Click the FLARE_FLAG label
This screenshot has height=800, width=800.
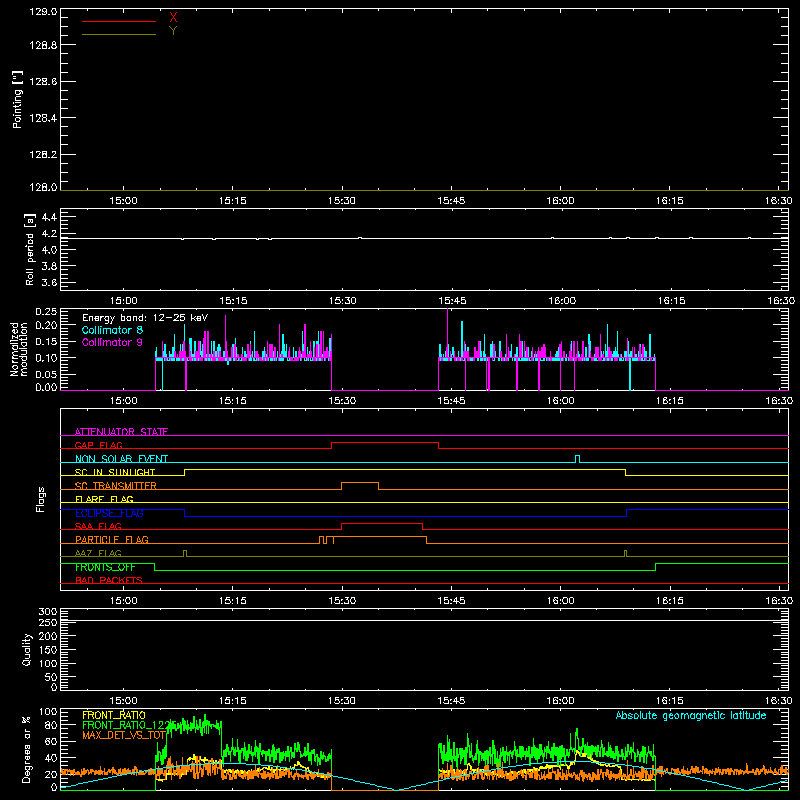[x=104, y=499]
